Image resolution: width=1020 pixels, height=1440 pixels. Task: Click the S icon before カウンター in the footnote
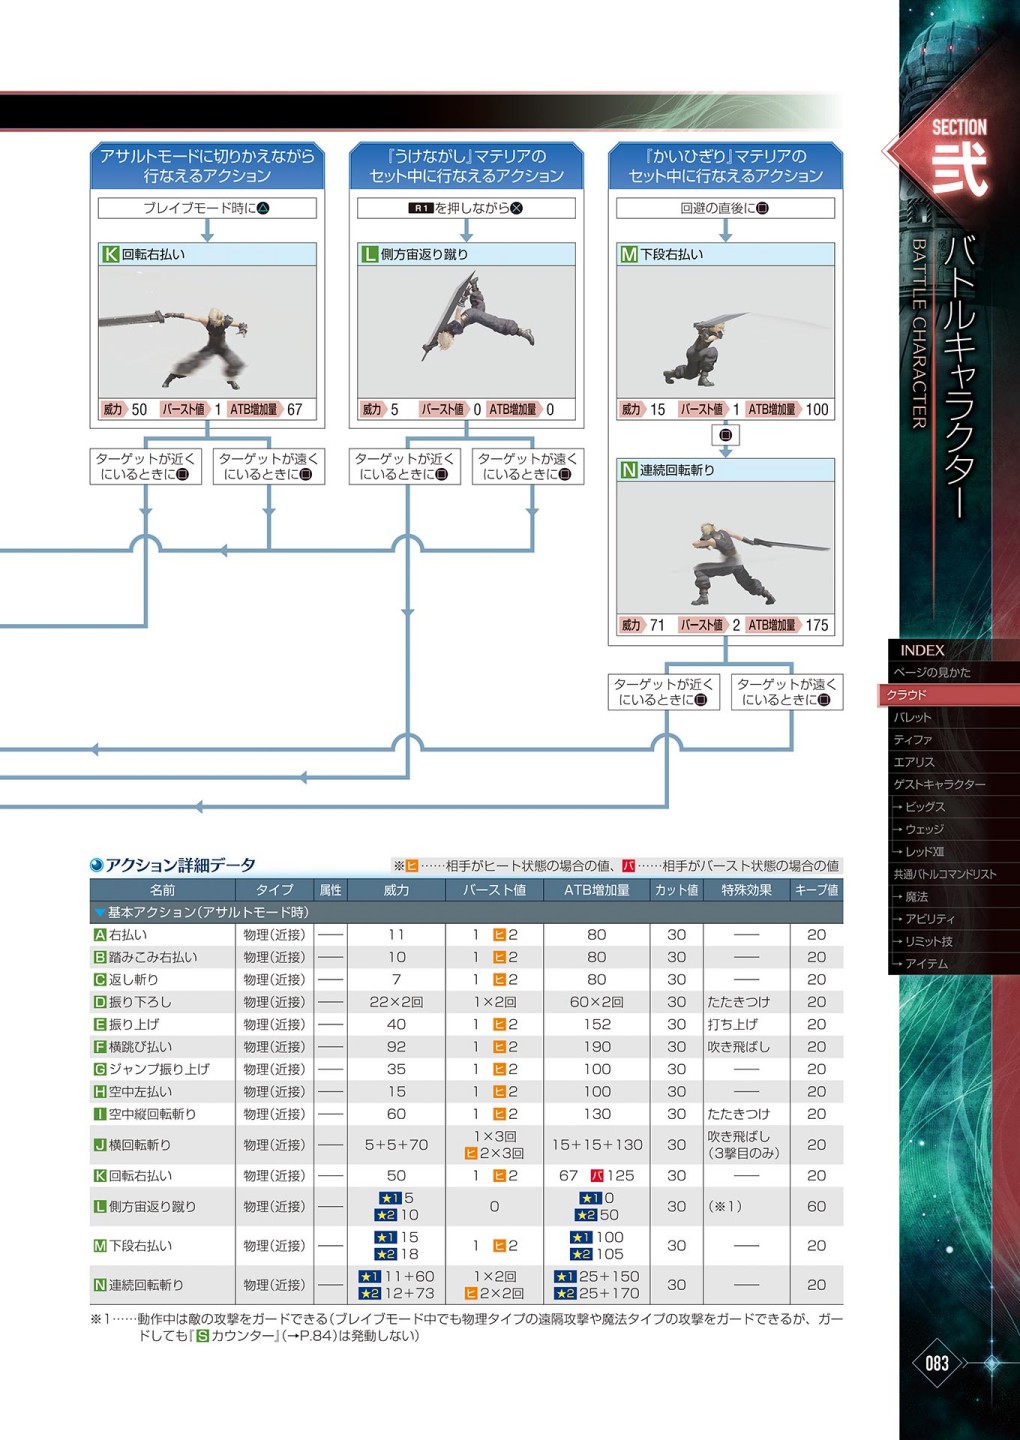[202, 1336]
